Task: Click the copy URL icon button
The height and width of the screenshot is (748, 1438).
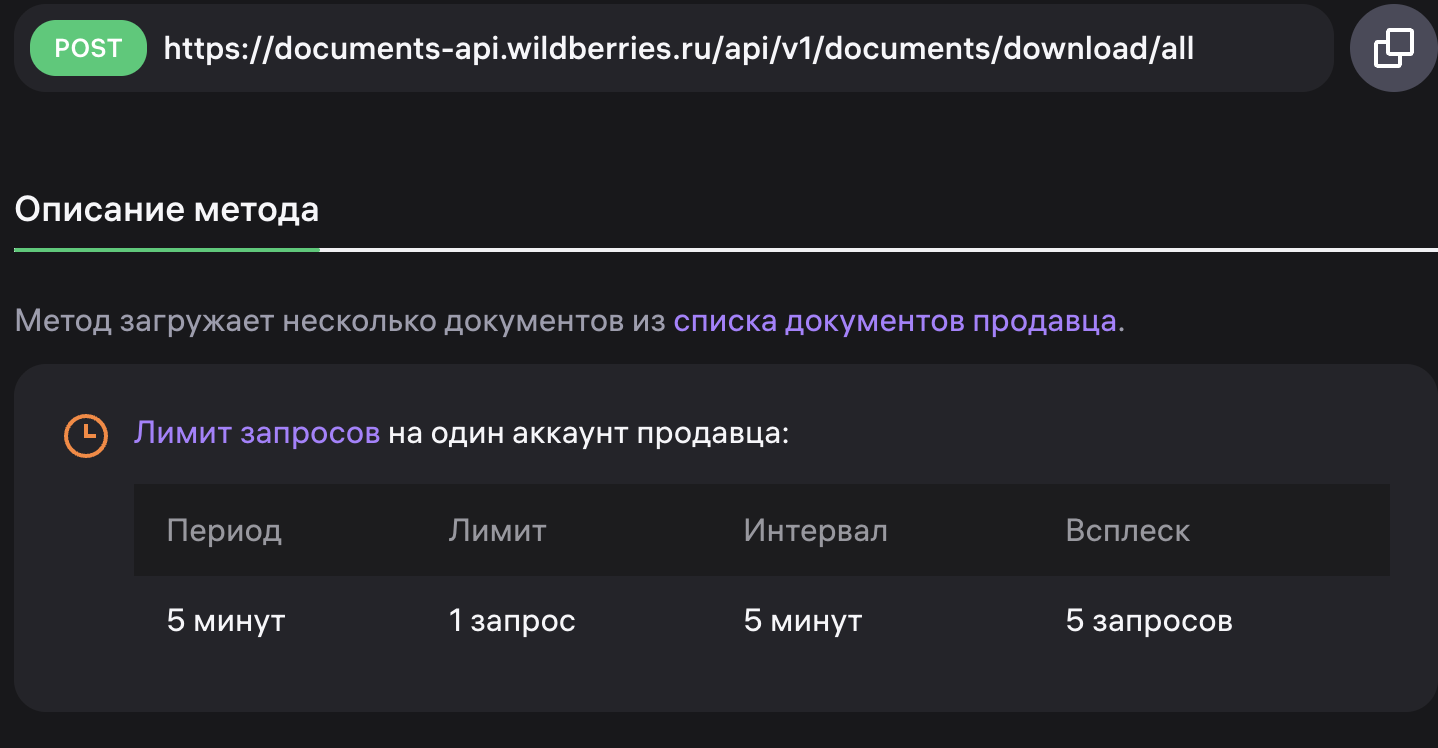Action: (x=1394, y=48)
